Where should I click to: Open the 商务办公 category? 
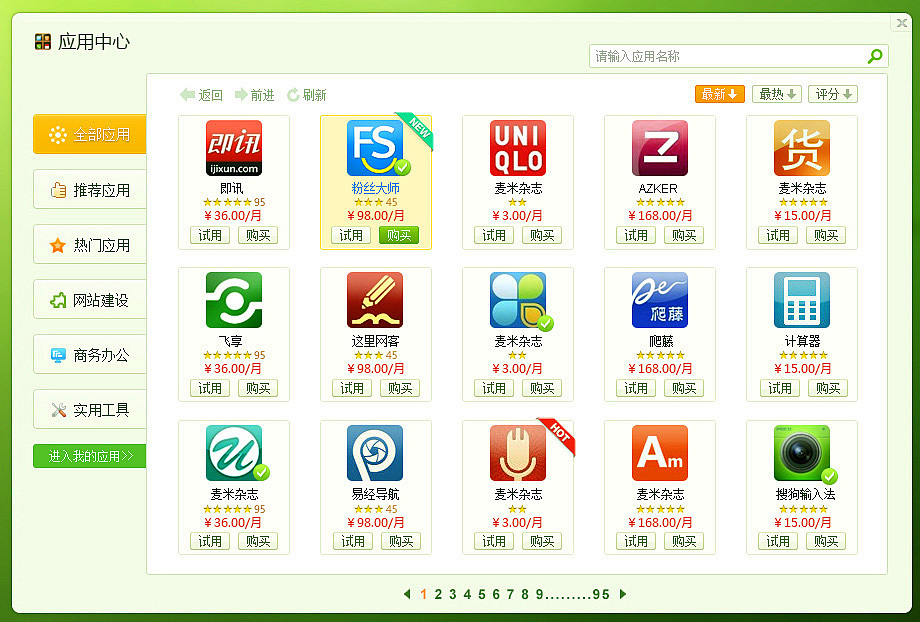coord(90,354)
